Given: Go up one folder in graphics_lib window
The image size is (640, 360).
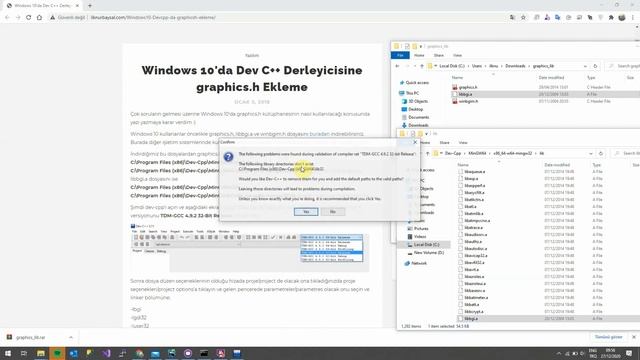Looking at the screenshot, I should [x=422, y=66].
